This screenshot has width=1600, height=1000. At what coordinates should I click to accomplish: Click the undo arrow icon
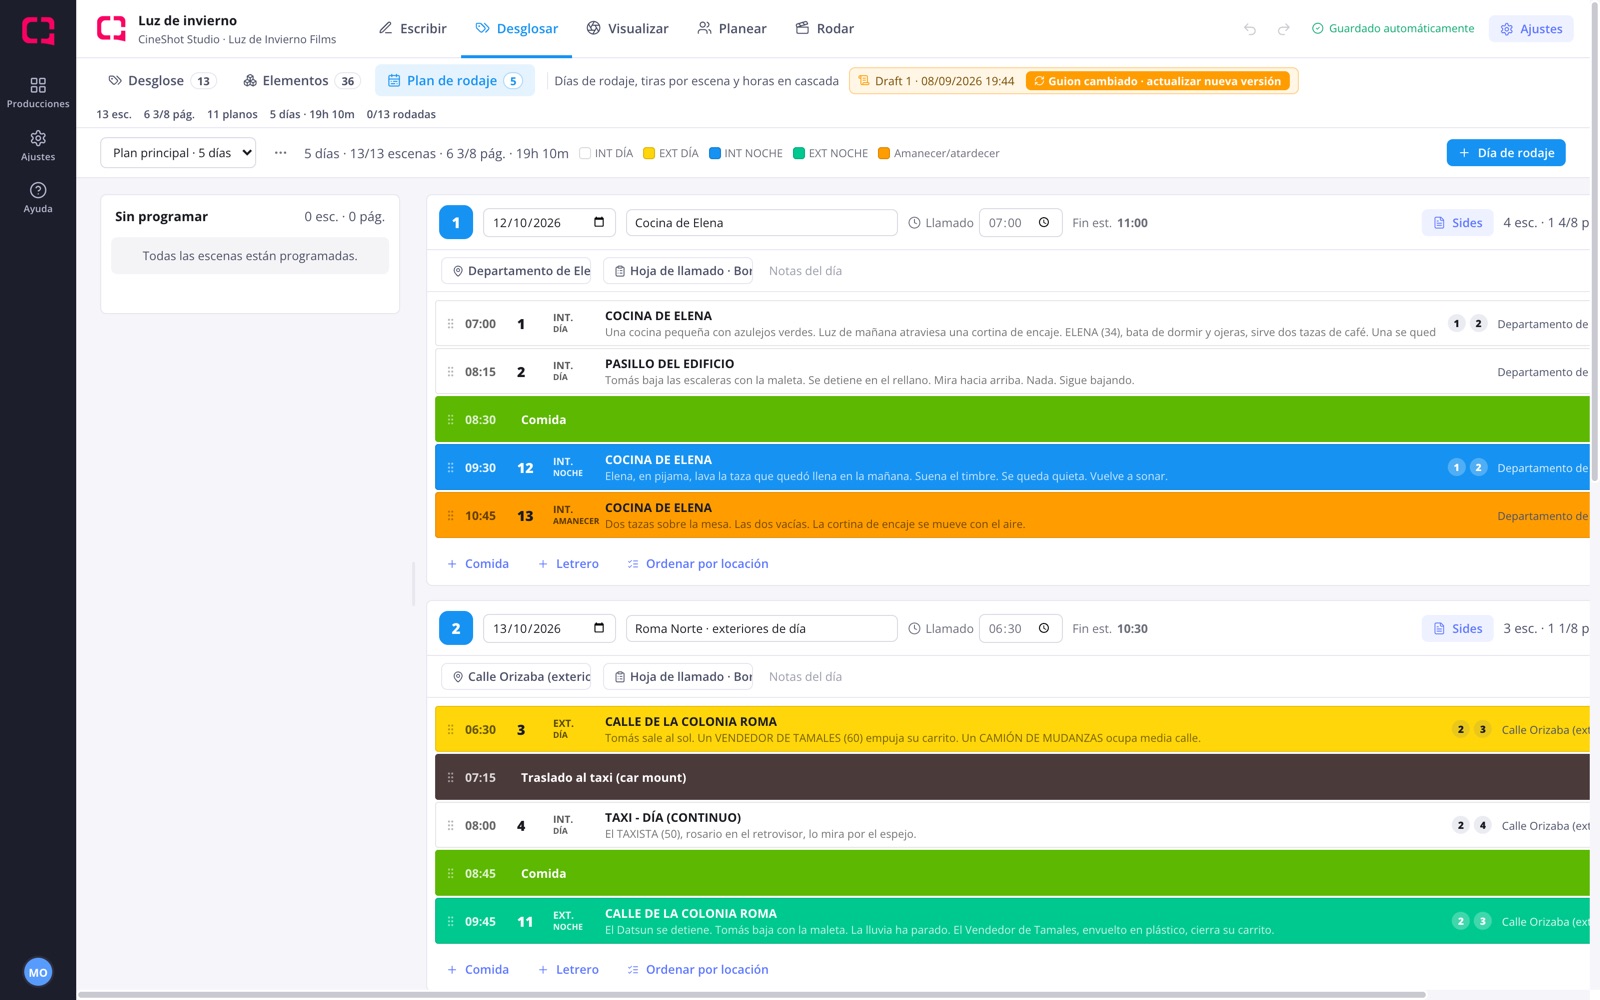[x=1250, y=29]
